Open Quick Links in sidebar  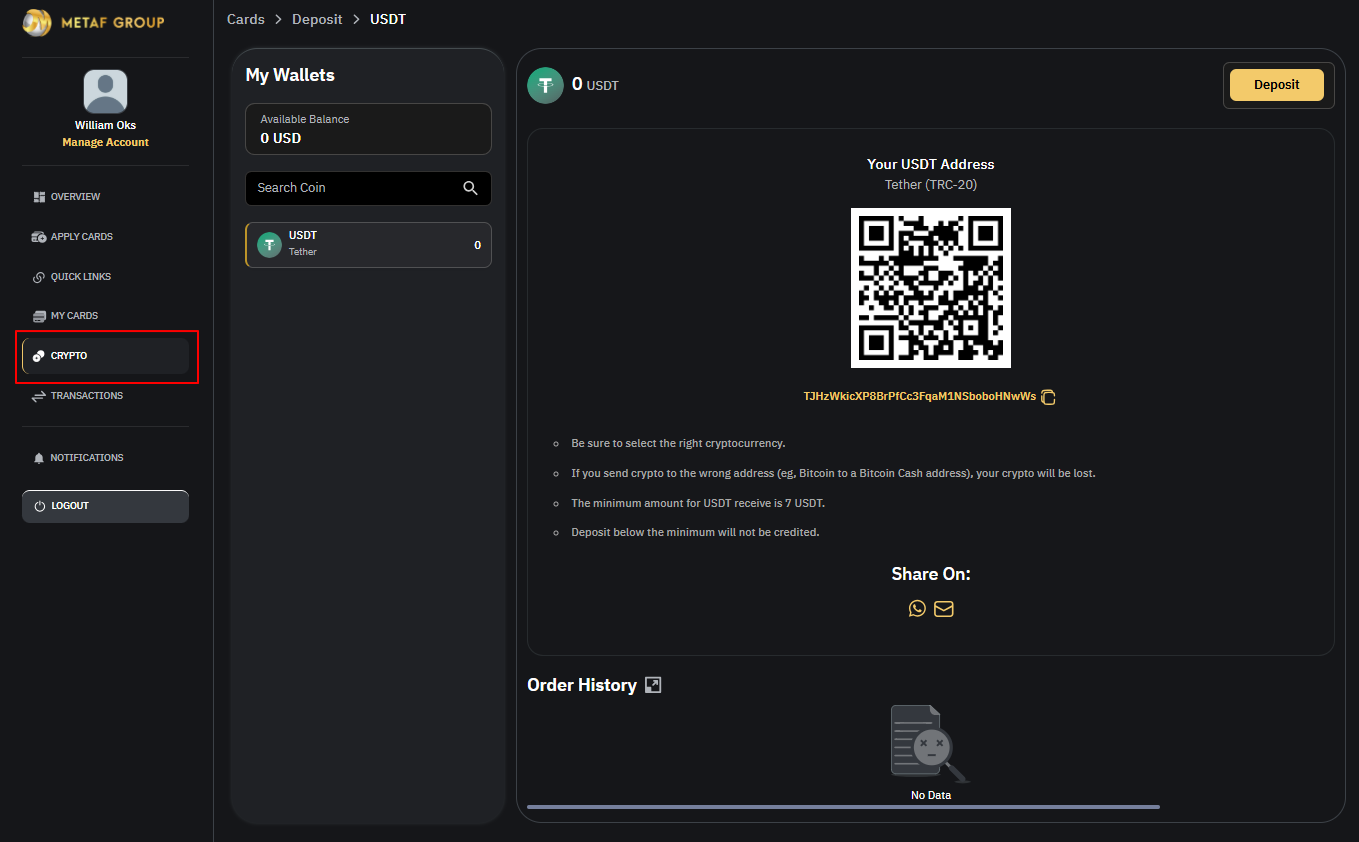(x=80, y=277)
